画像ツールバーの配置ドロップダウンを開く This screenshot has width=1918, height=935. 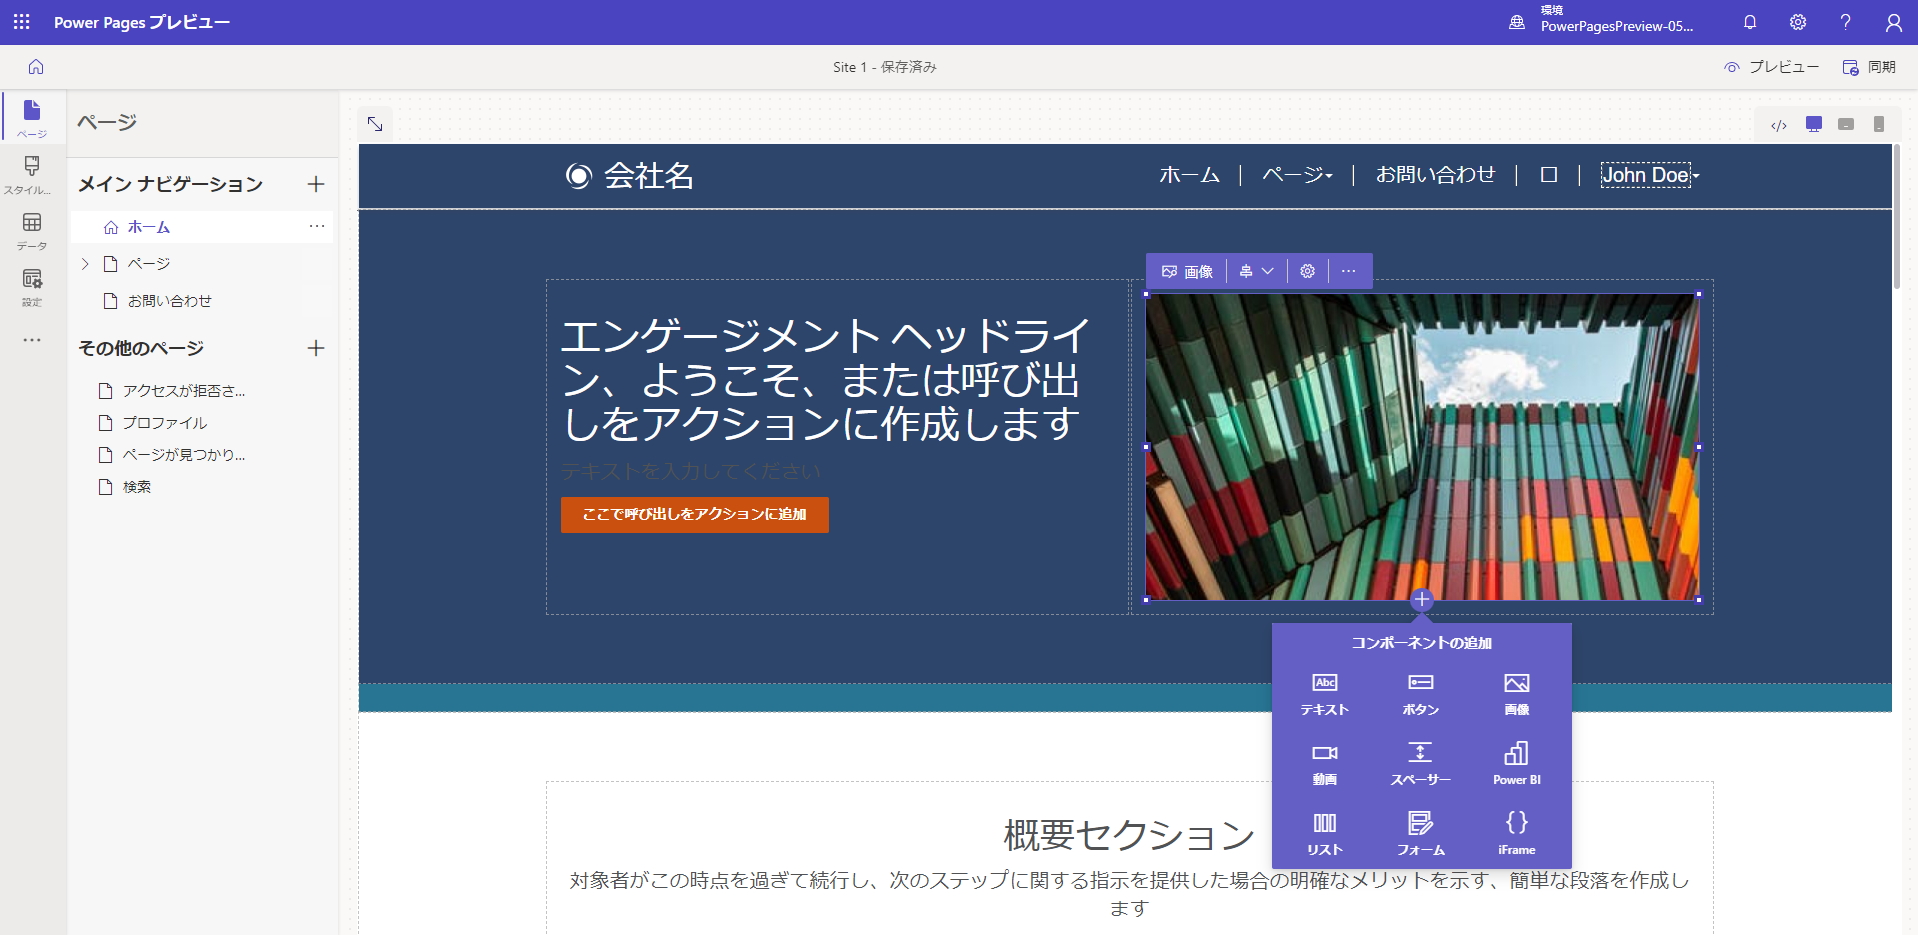(1257, 270)
